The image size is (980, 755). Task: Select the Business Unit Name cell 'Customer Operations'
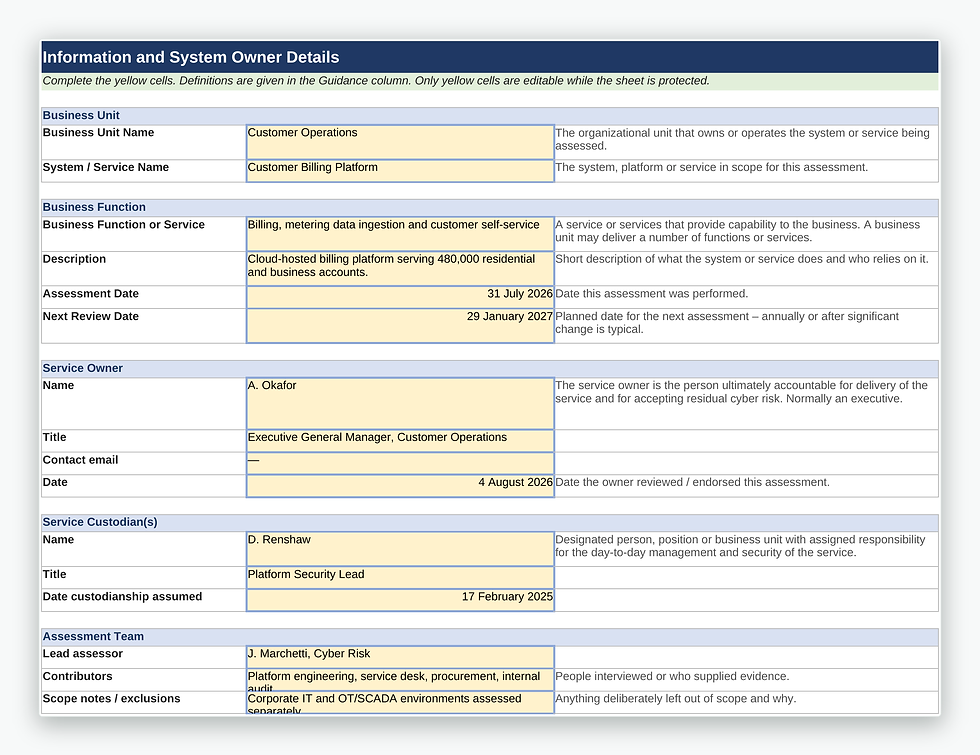[x=400, y=142]
